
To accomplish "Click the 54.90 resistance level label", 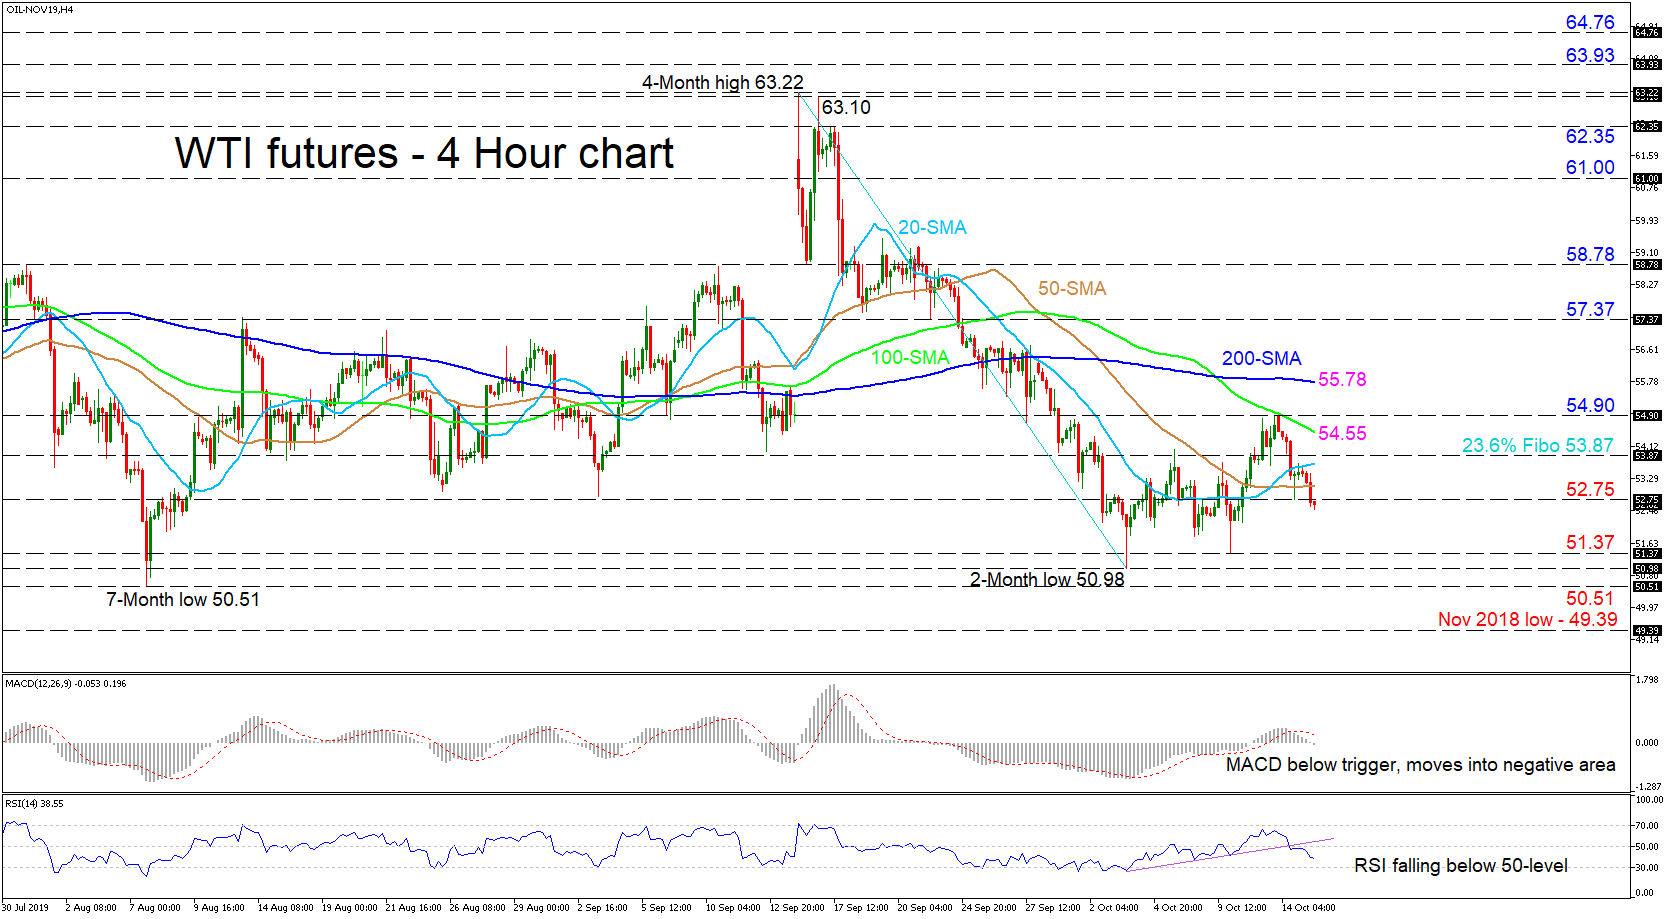I will pos(1590,405).
